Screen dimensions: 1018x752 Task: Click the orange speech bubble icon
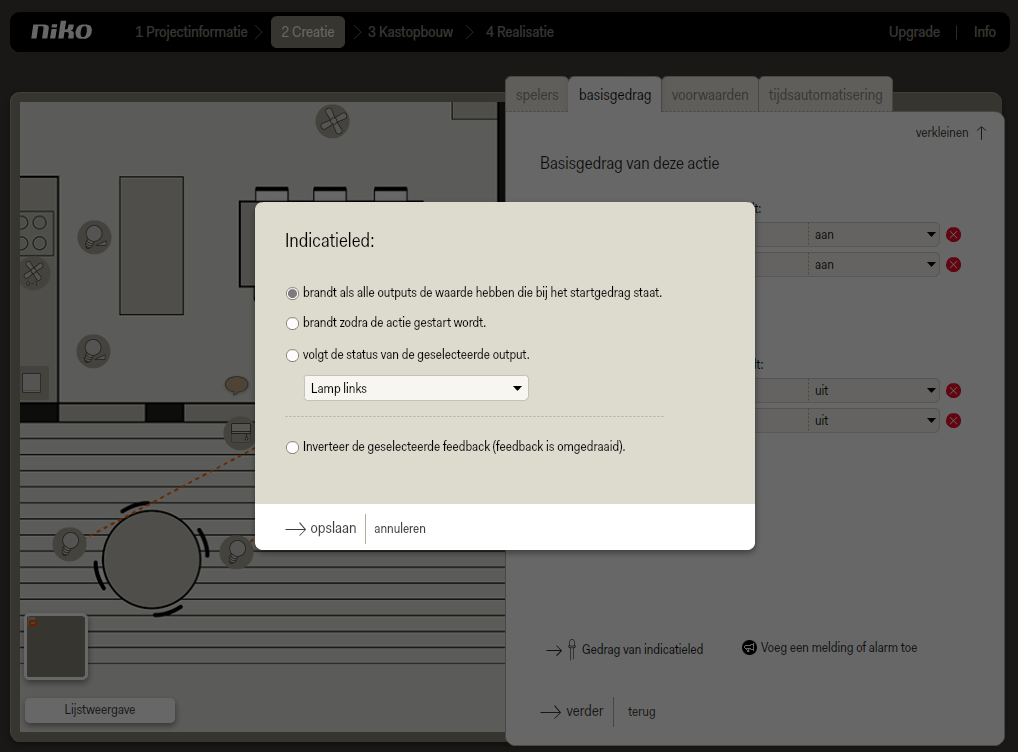(x=236, y=384)
